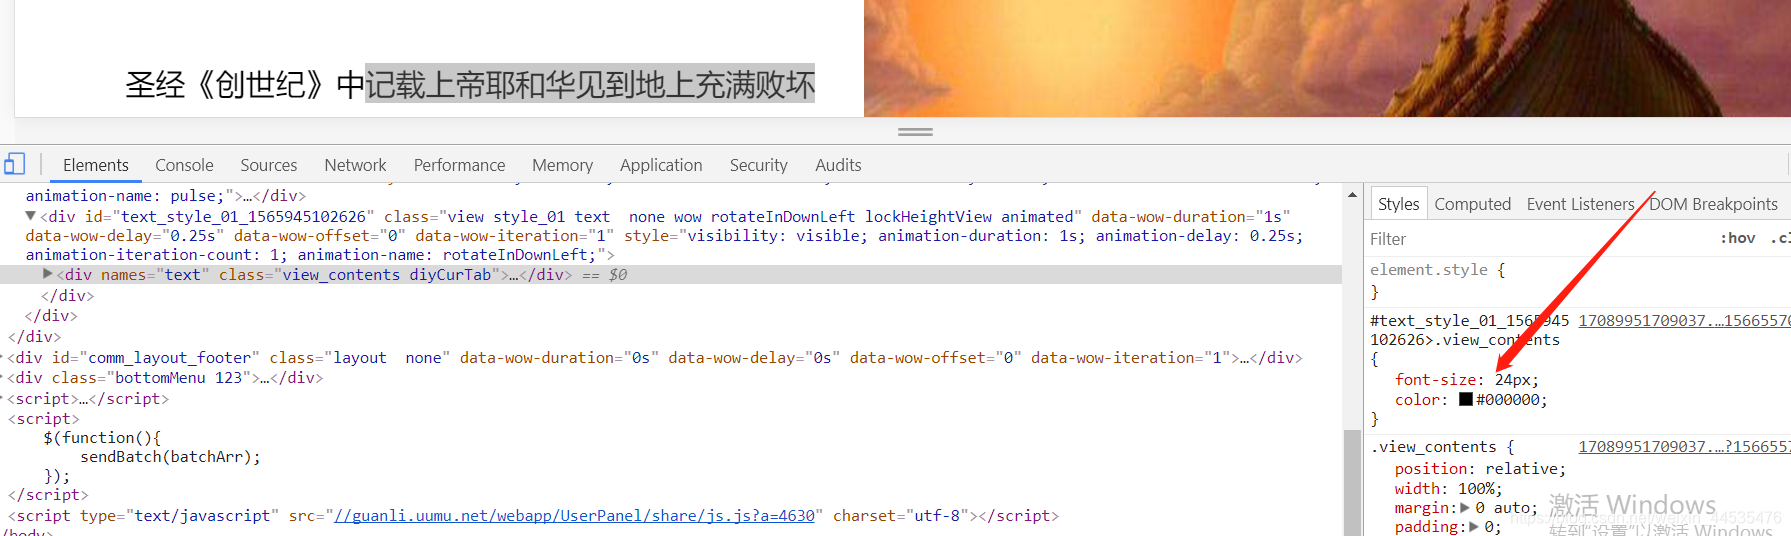Open the DOM Breakpoints pane tab
Image resolution: width=1791 pixels, height=536 pixels.
coord(1713,204)
